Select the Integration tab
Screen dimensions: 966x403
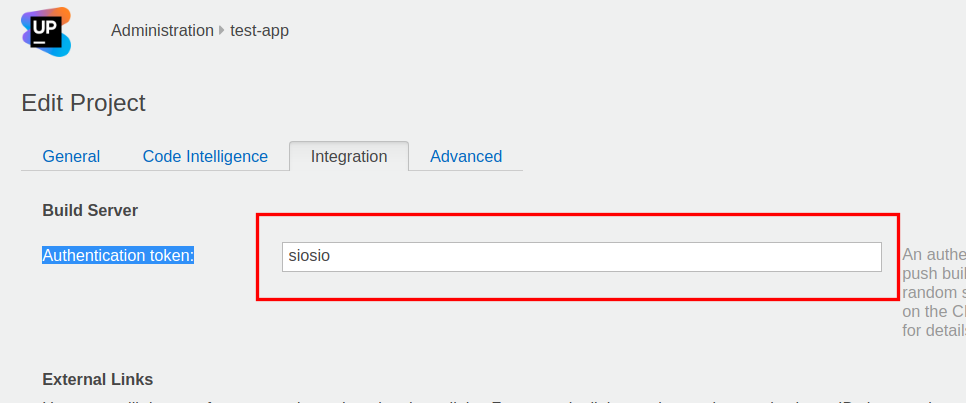tap(349, 156)
